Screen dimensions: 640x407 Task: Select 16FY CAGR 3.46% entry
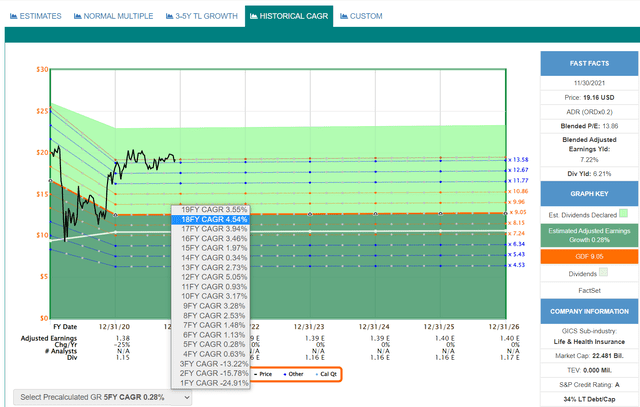point(210,239)
